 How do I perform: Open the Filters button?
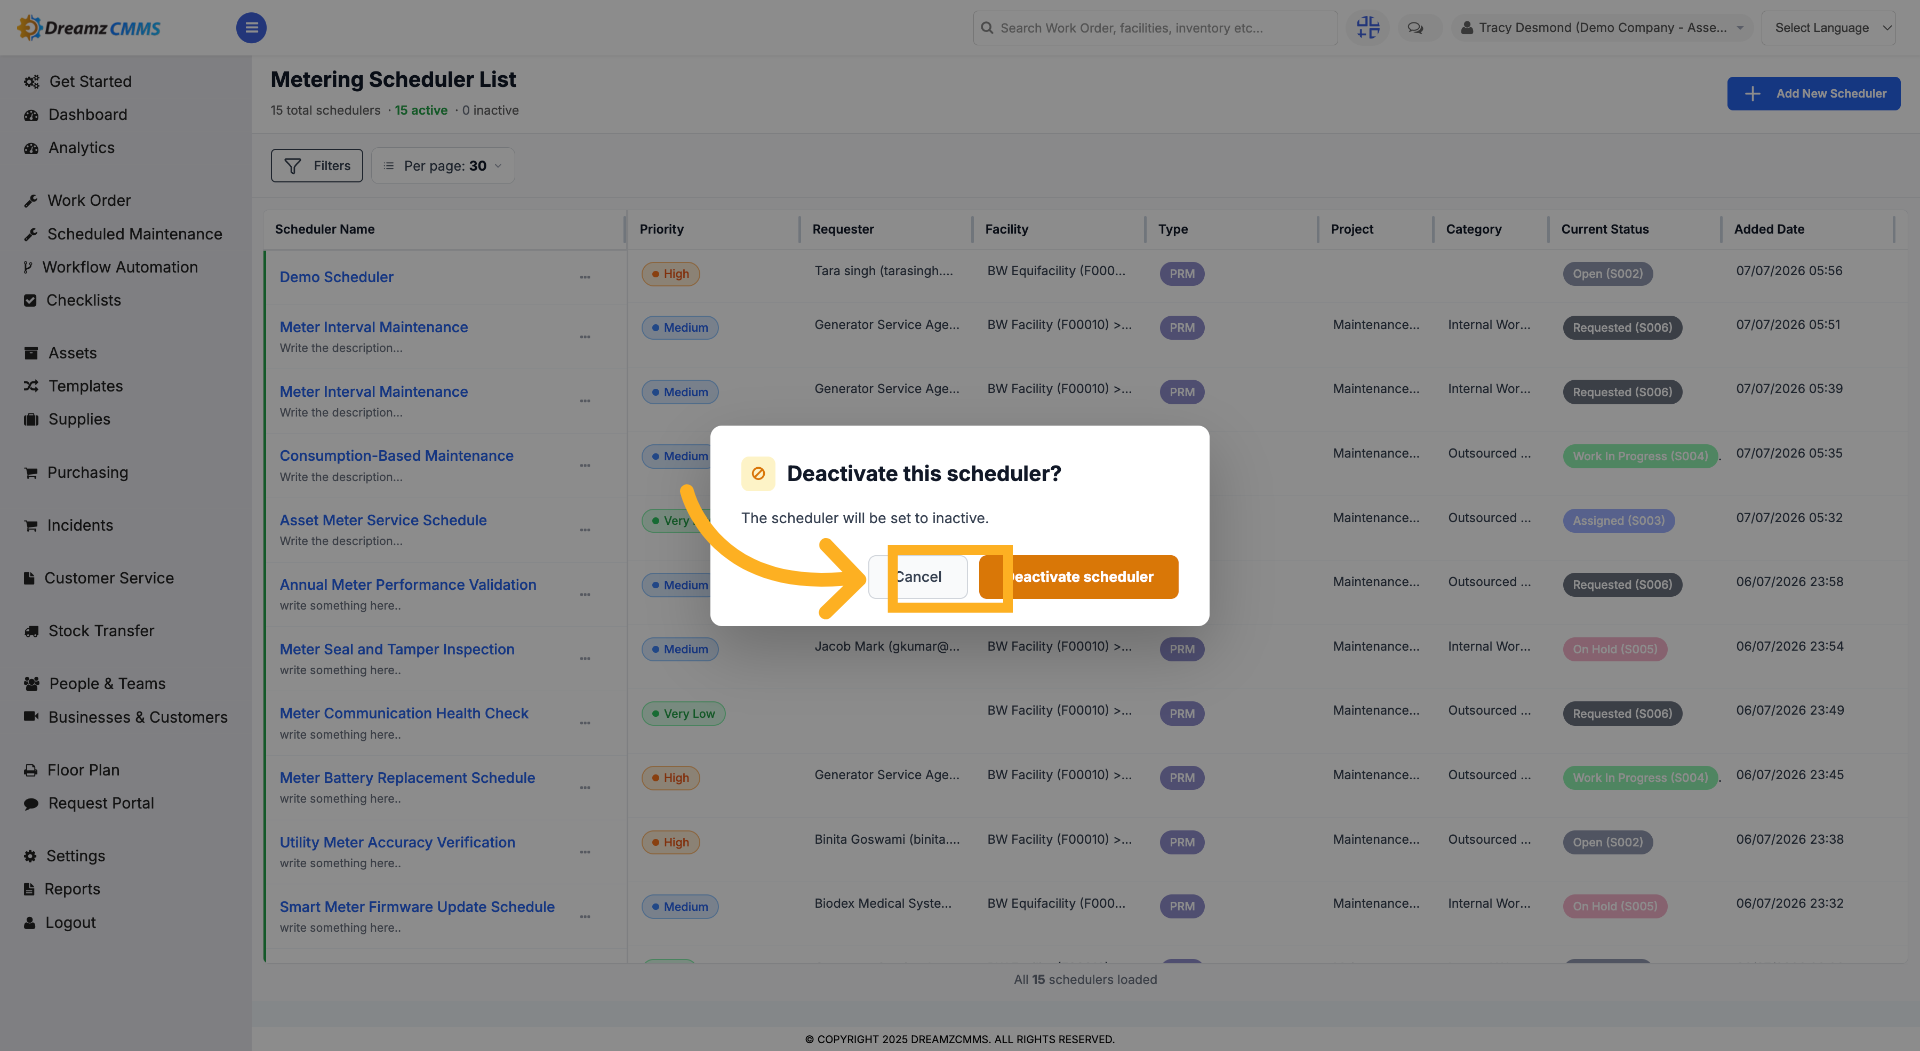(317, 166)
